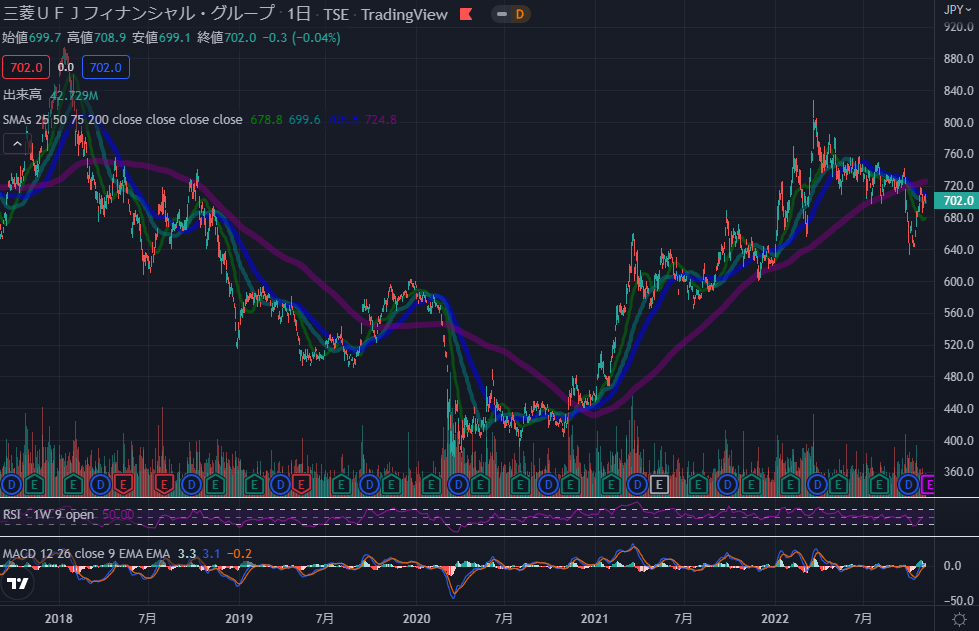Click the gray E earnings marker
The image size is (979, 631).
(x=659, y=484)
